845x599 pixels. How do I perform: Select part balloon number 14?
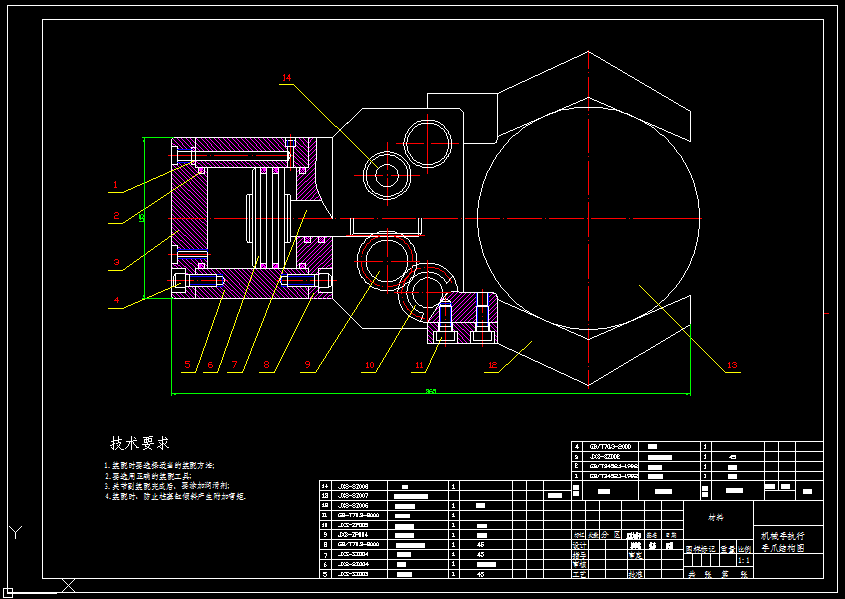[287, 78]
